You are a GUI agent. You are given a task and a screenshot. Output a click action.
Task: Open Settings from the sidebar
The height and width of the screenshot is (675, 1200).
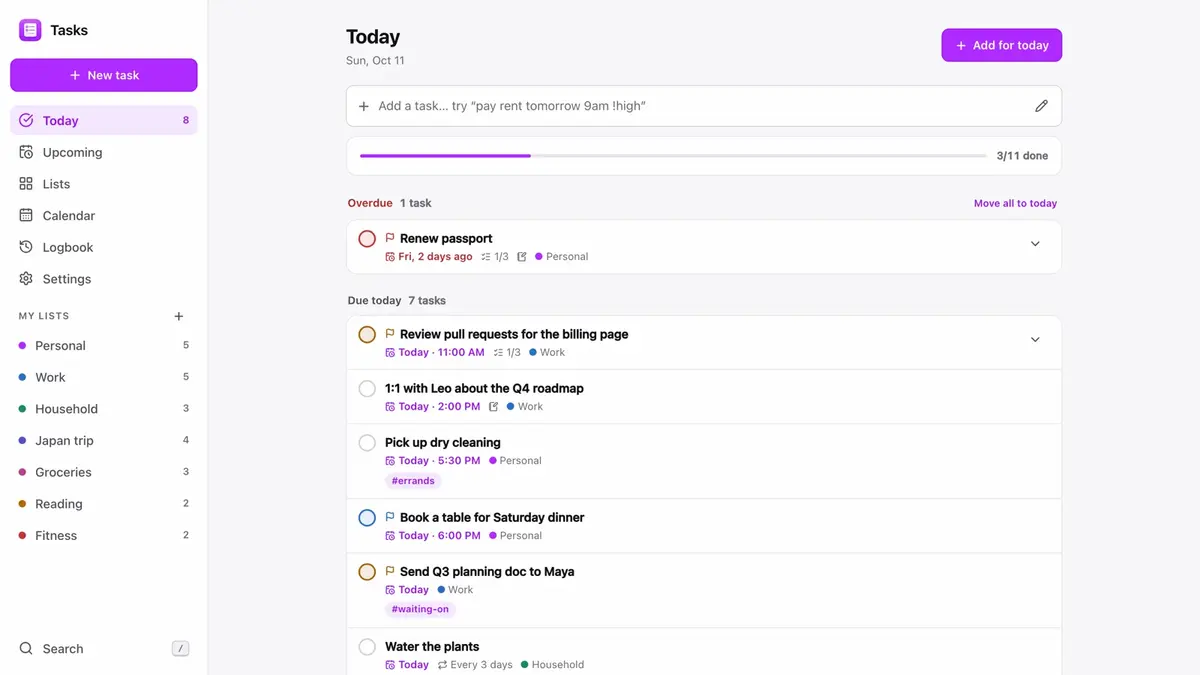(104, 279)
